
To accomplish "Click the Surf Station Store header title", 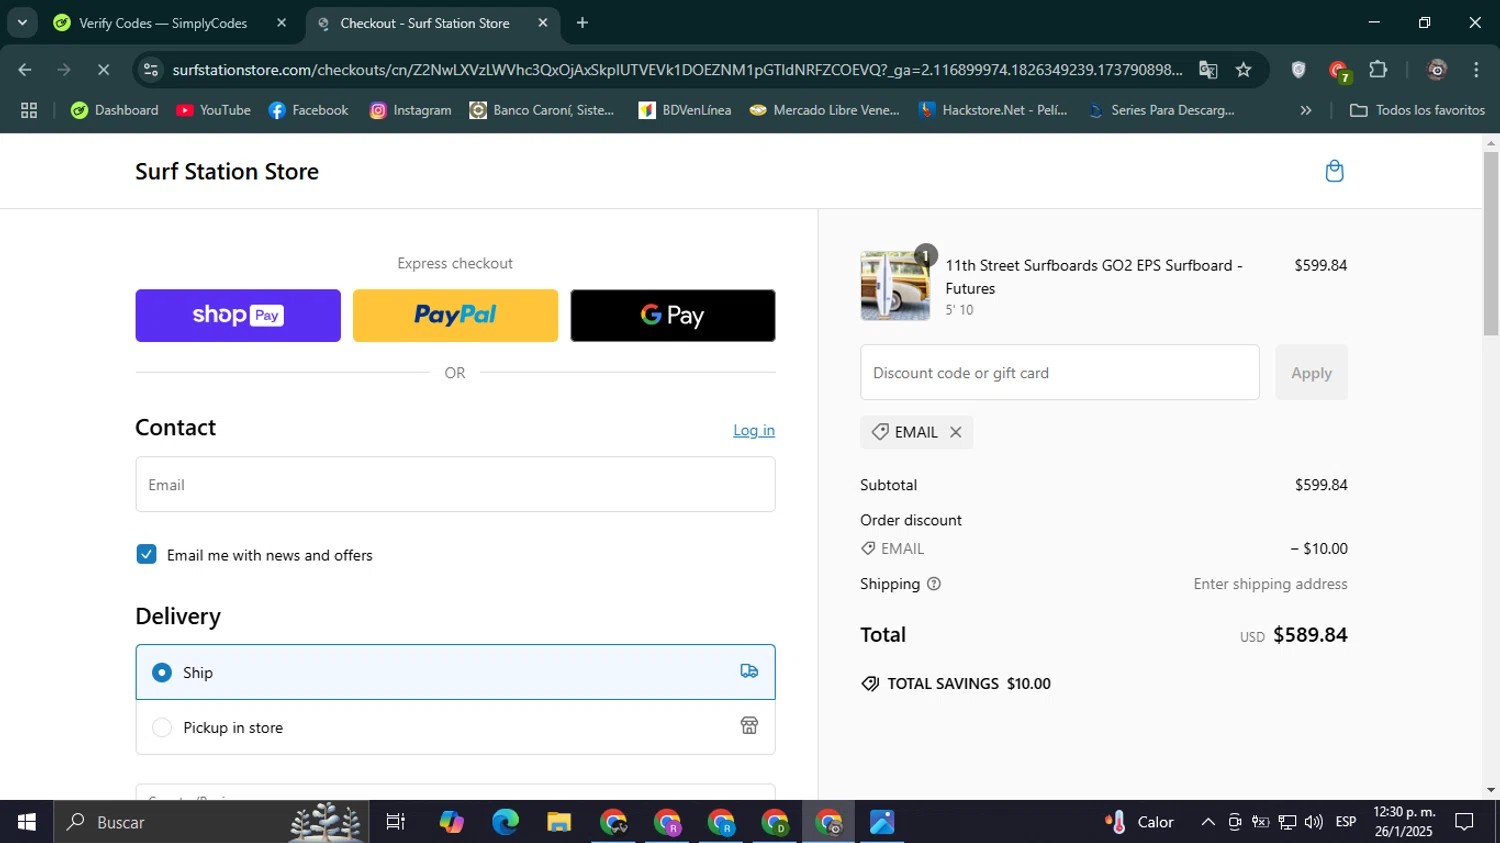I will 227,171.
